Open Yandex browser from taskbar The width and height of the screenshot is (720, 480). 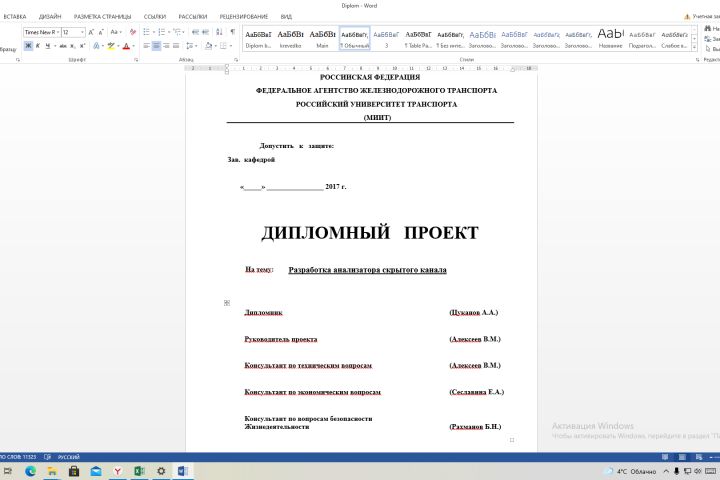point(118,471)
